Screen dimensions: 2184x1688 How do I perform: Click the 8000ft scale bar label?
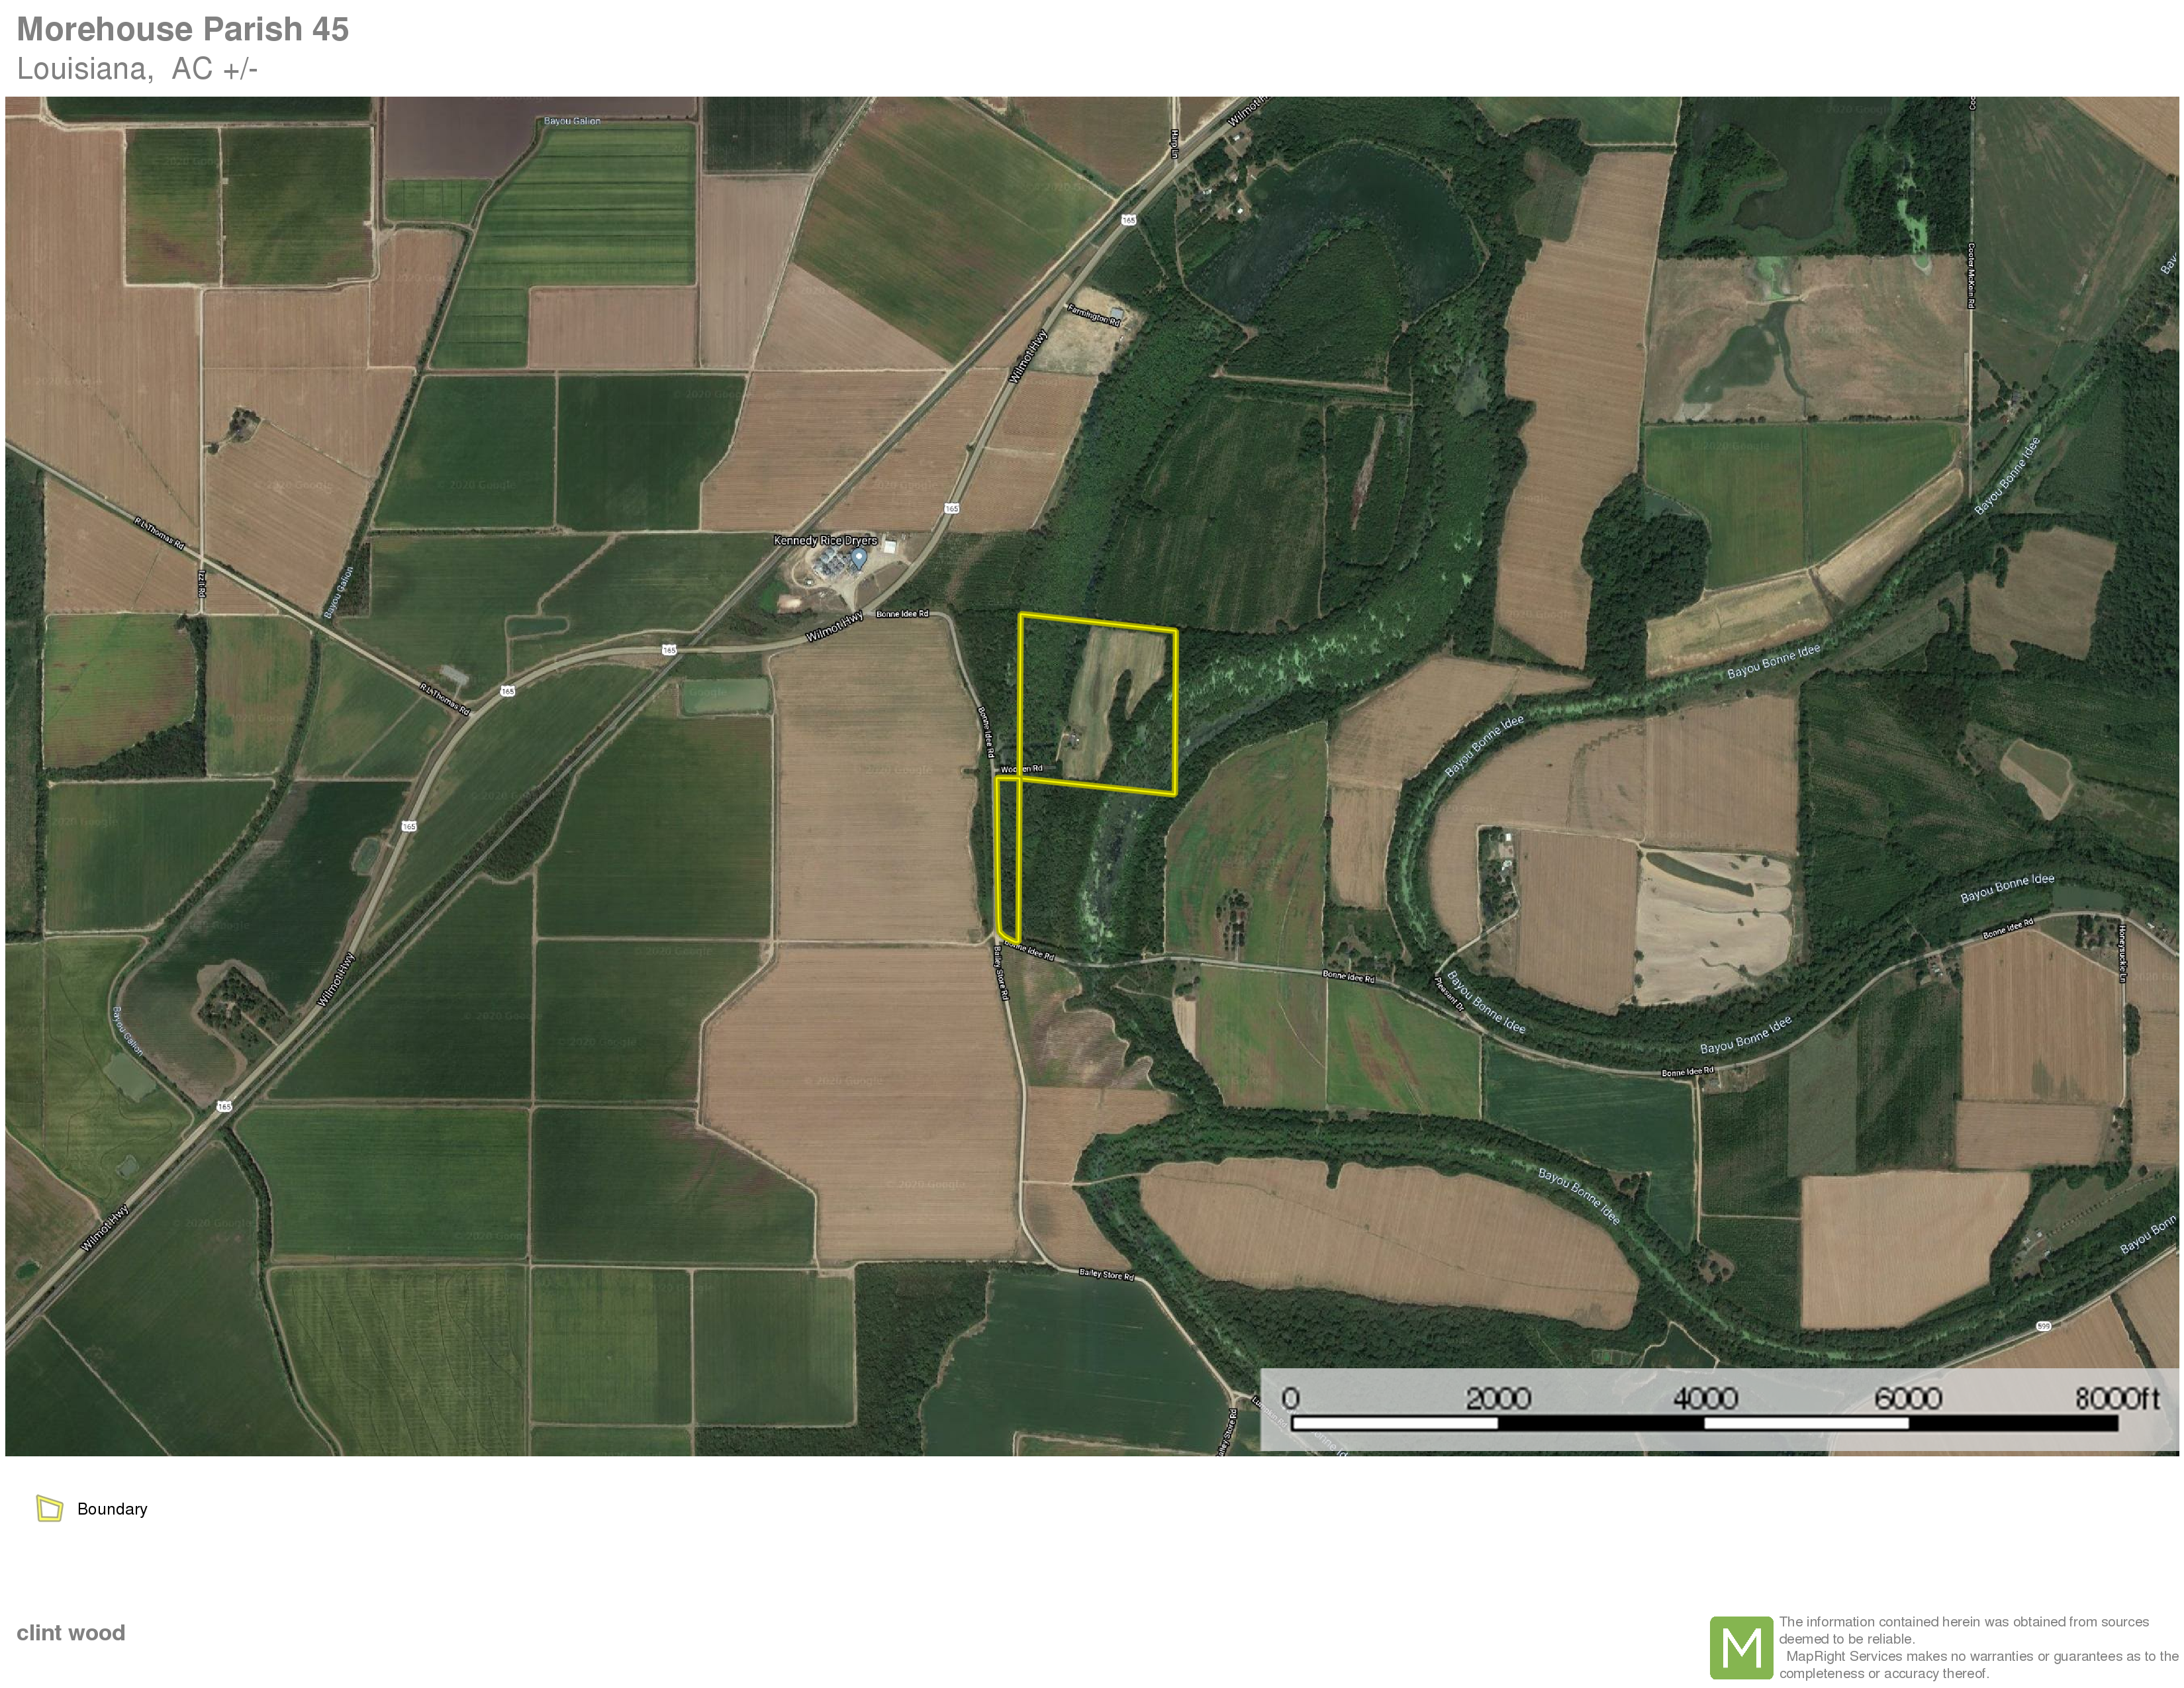tap(2116, 1398)
